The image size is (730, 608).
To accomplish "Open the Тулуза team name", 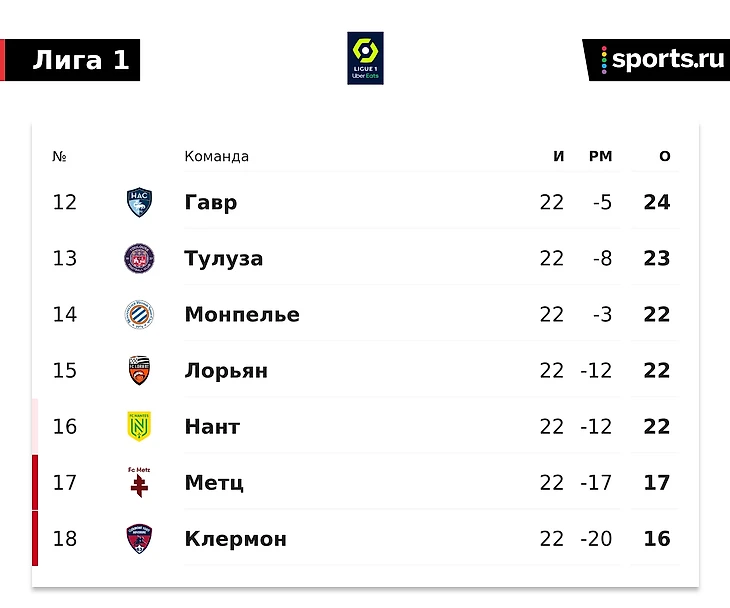I will click(223, 258).
